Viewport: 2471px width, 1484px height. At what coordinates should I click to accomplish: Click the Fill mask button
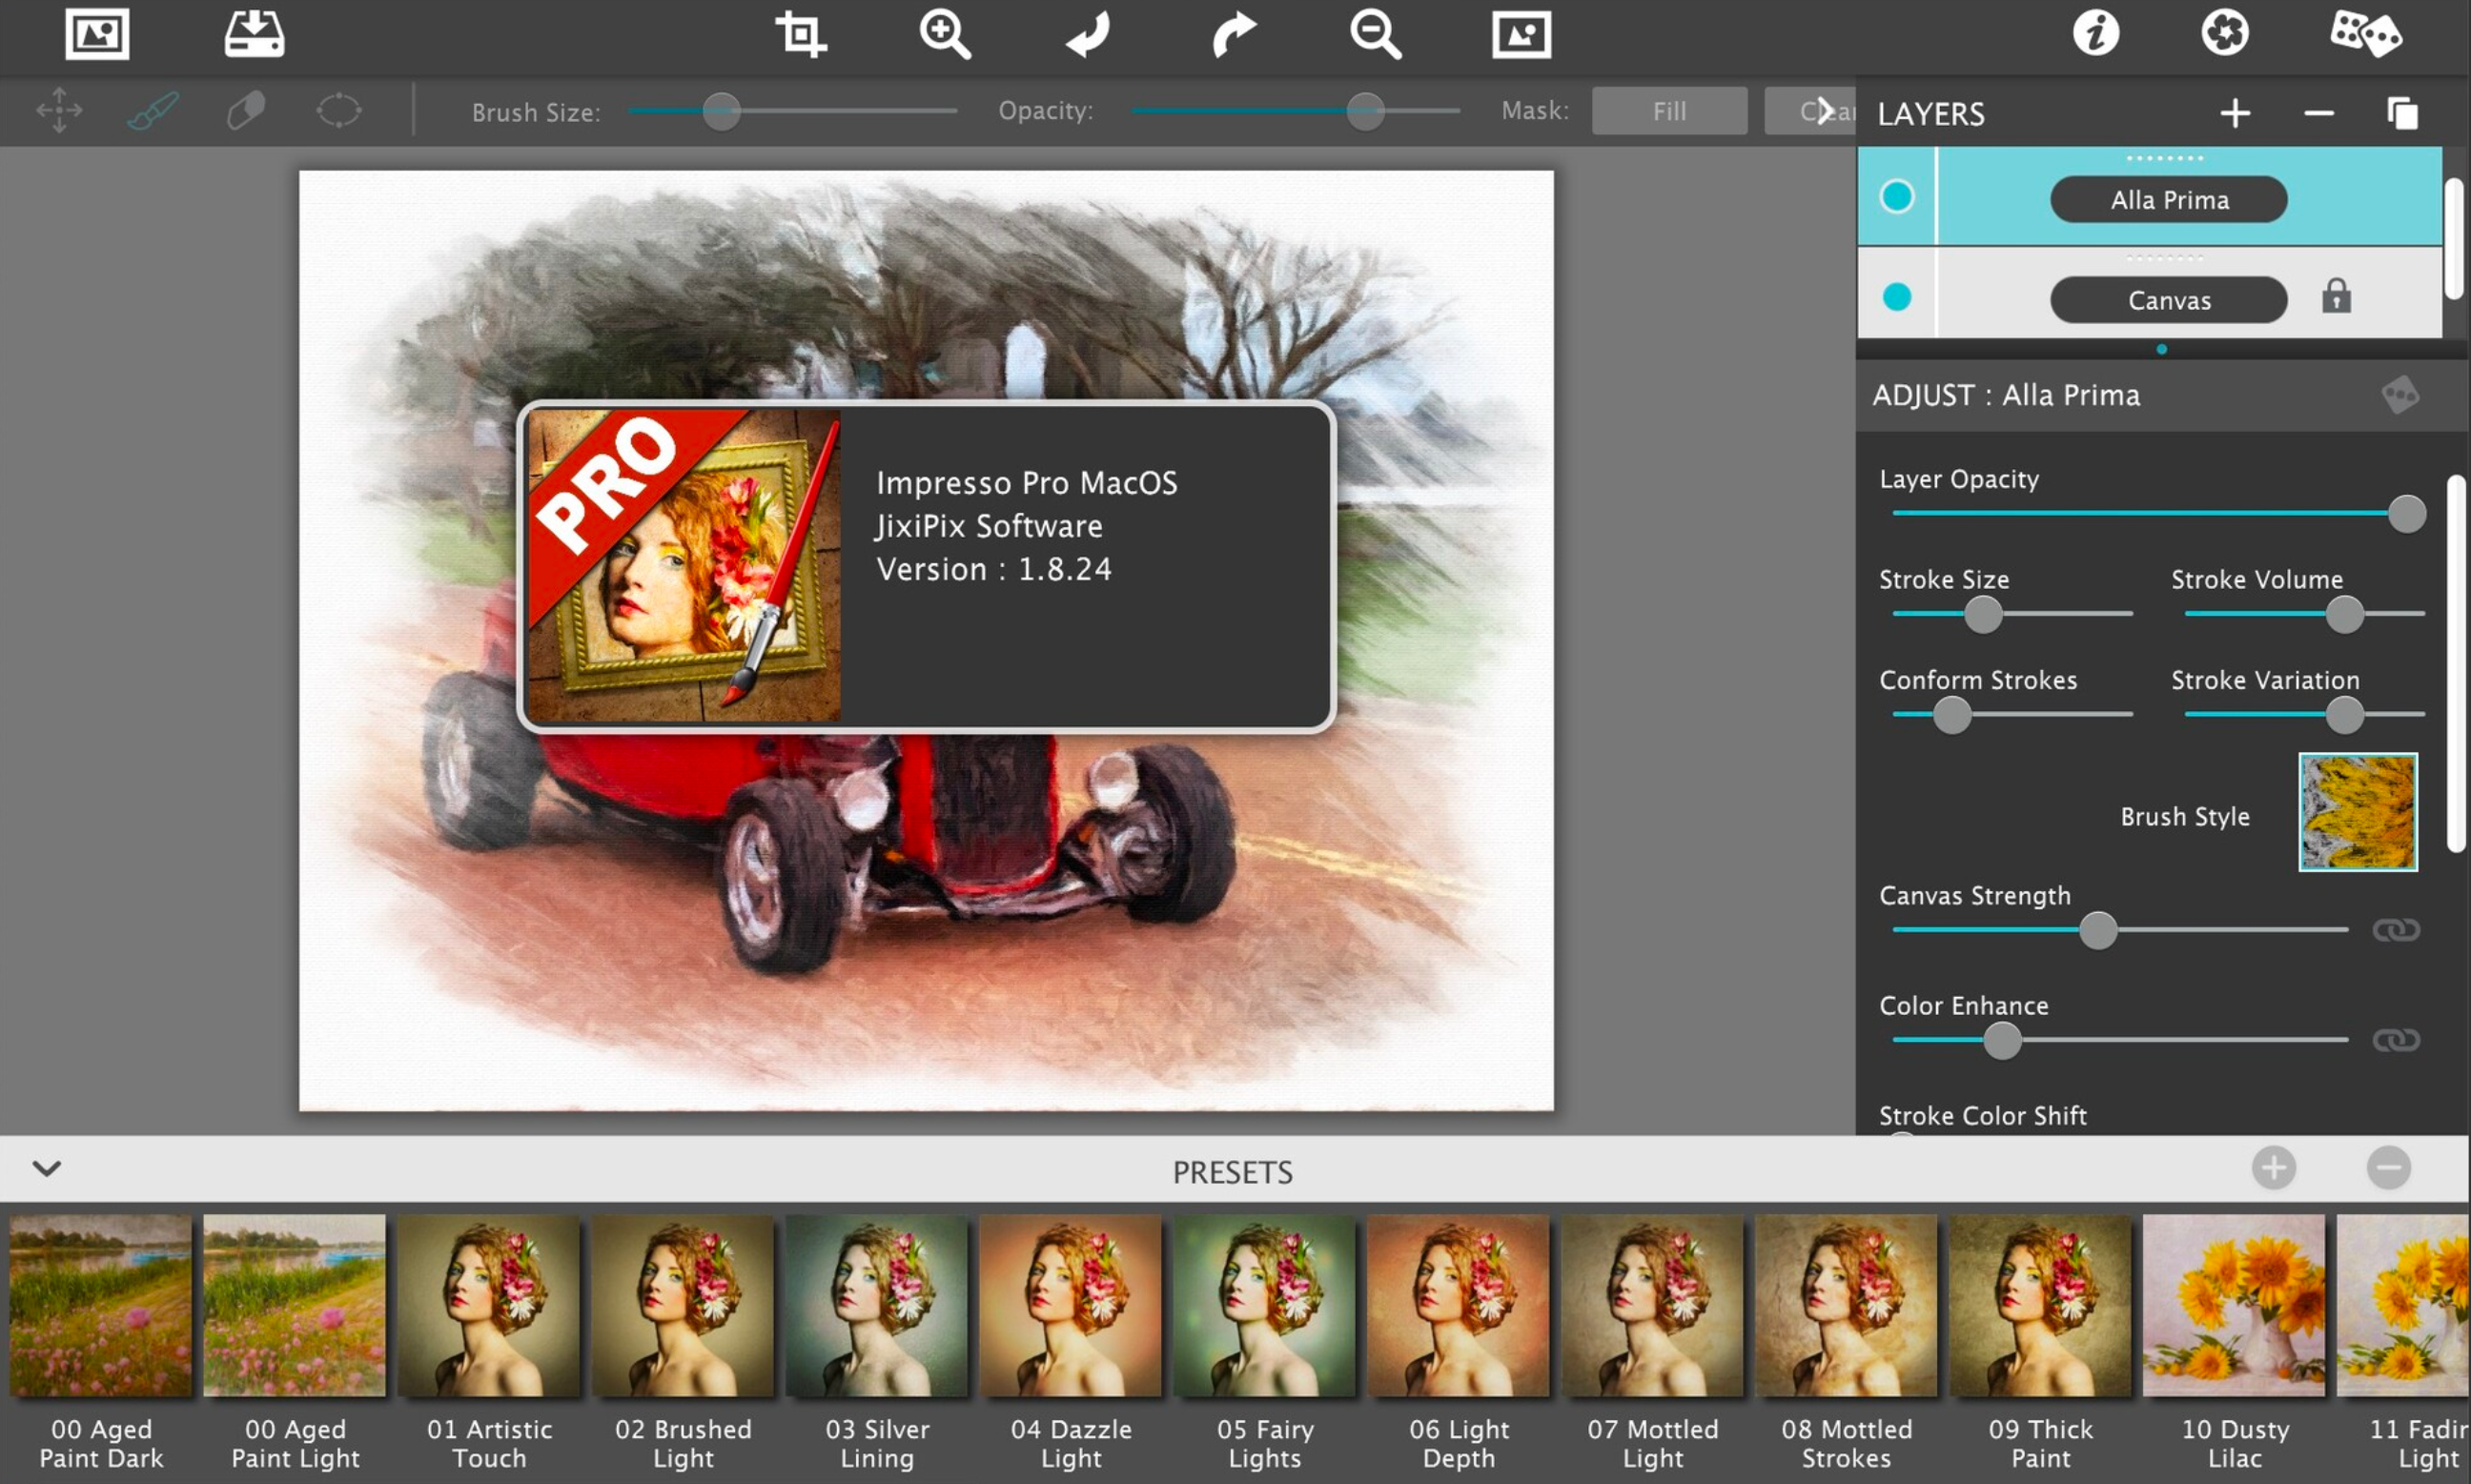[1669, 111]
